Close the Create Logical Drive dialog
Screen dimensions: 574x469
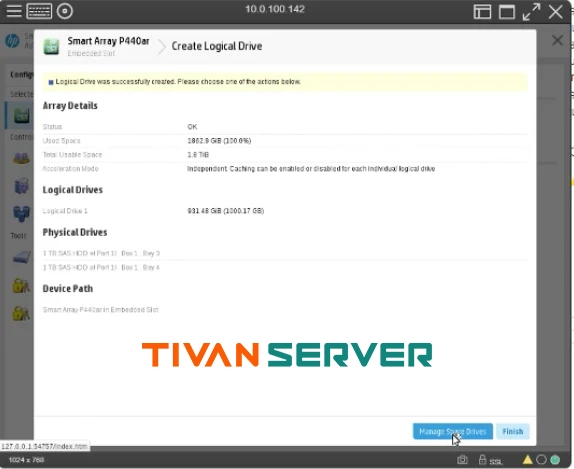point(557,40)
